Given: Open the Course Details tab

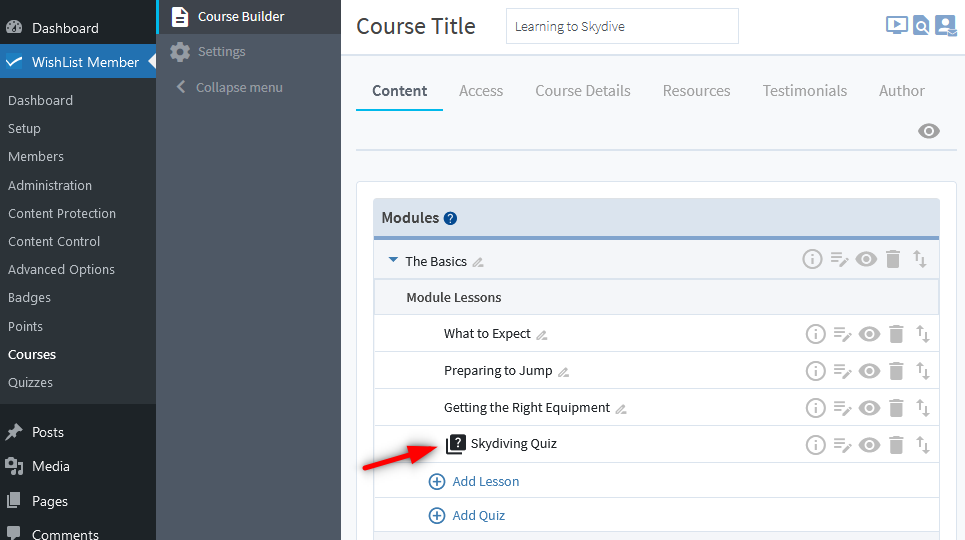Looking at the screenshot, I should [x=583, y=90].
